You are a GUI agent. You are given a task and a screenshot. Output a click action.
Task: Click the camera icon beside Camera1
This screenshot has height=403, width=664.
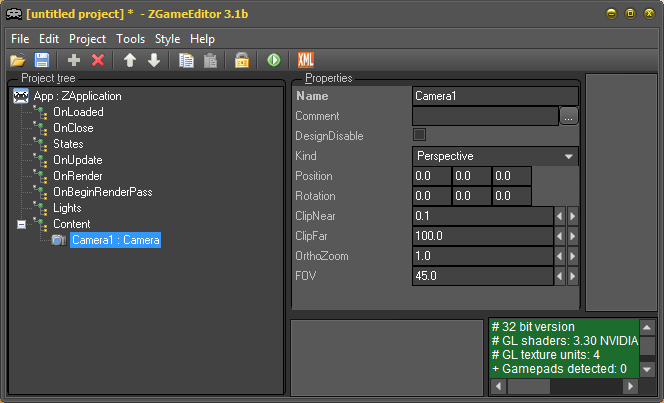[59, 240]
